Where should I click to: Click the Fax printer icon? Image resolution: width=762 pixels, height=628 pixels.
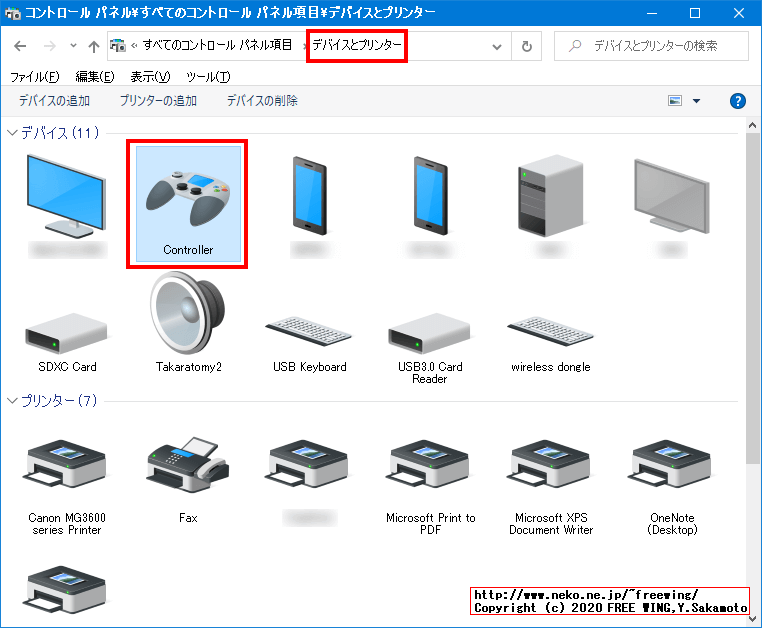click(x=188, y=466)
